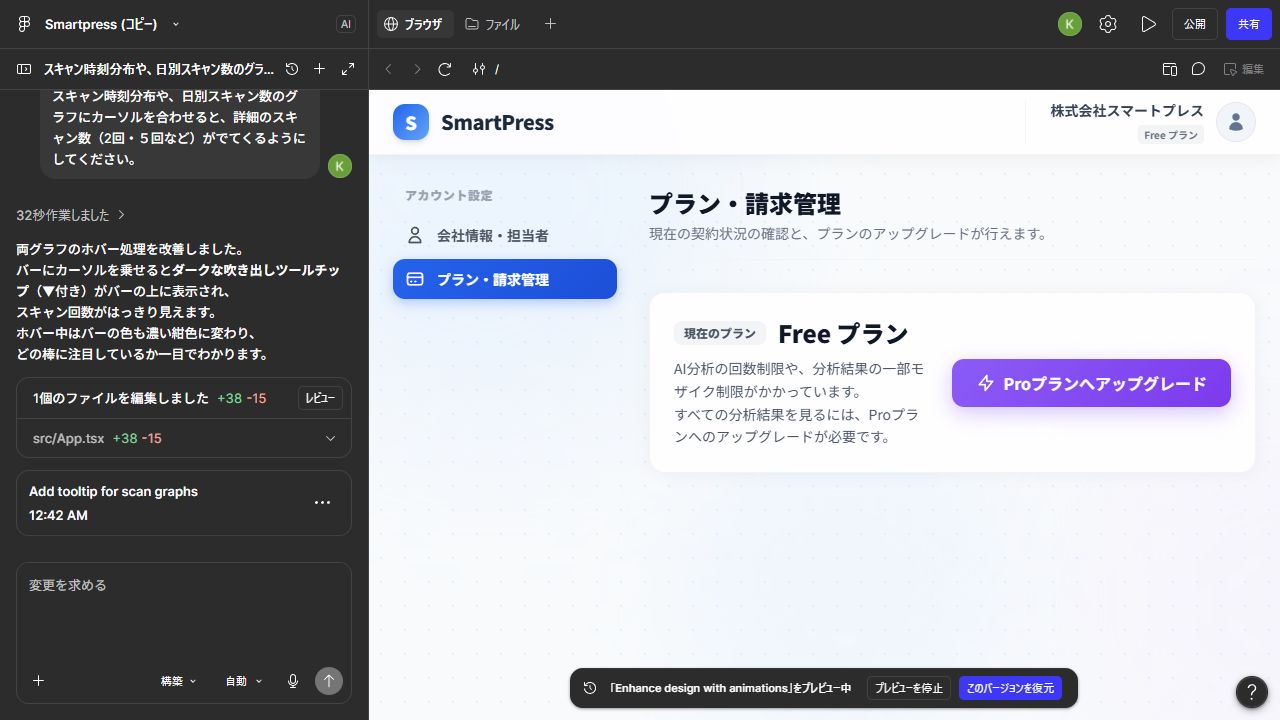Click the SmartPress logo in header
The image size is (1280, 720).
coord(473,122)
